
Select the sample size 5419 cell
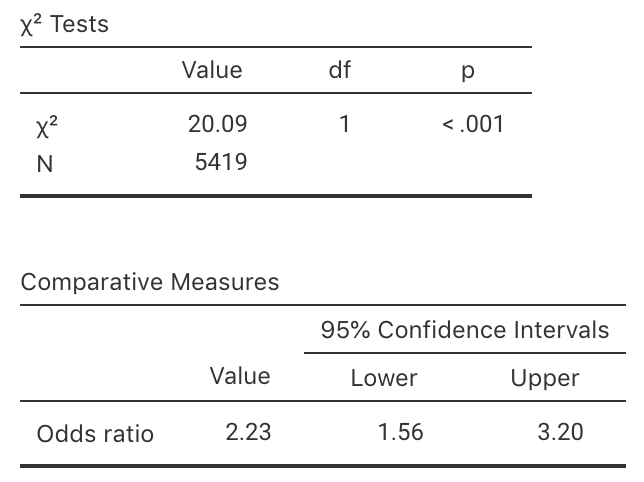point(220,162)
